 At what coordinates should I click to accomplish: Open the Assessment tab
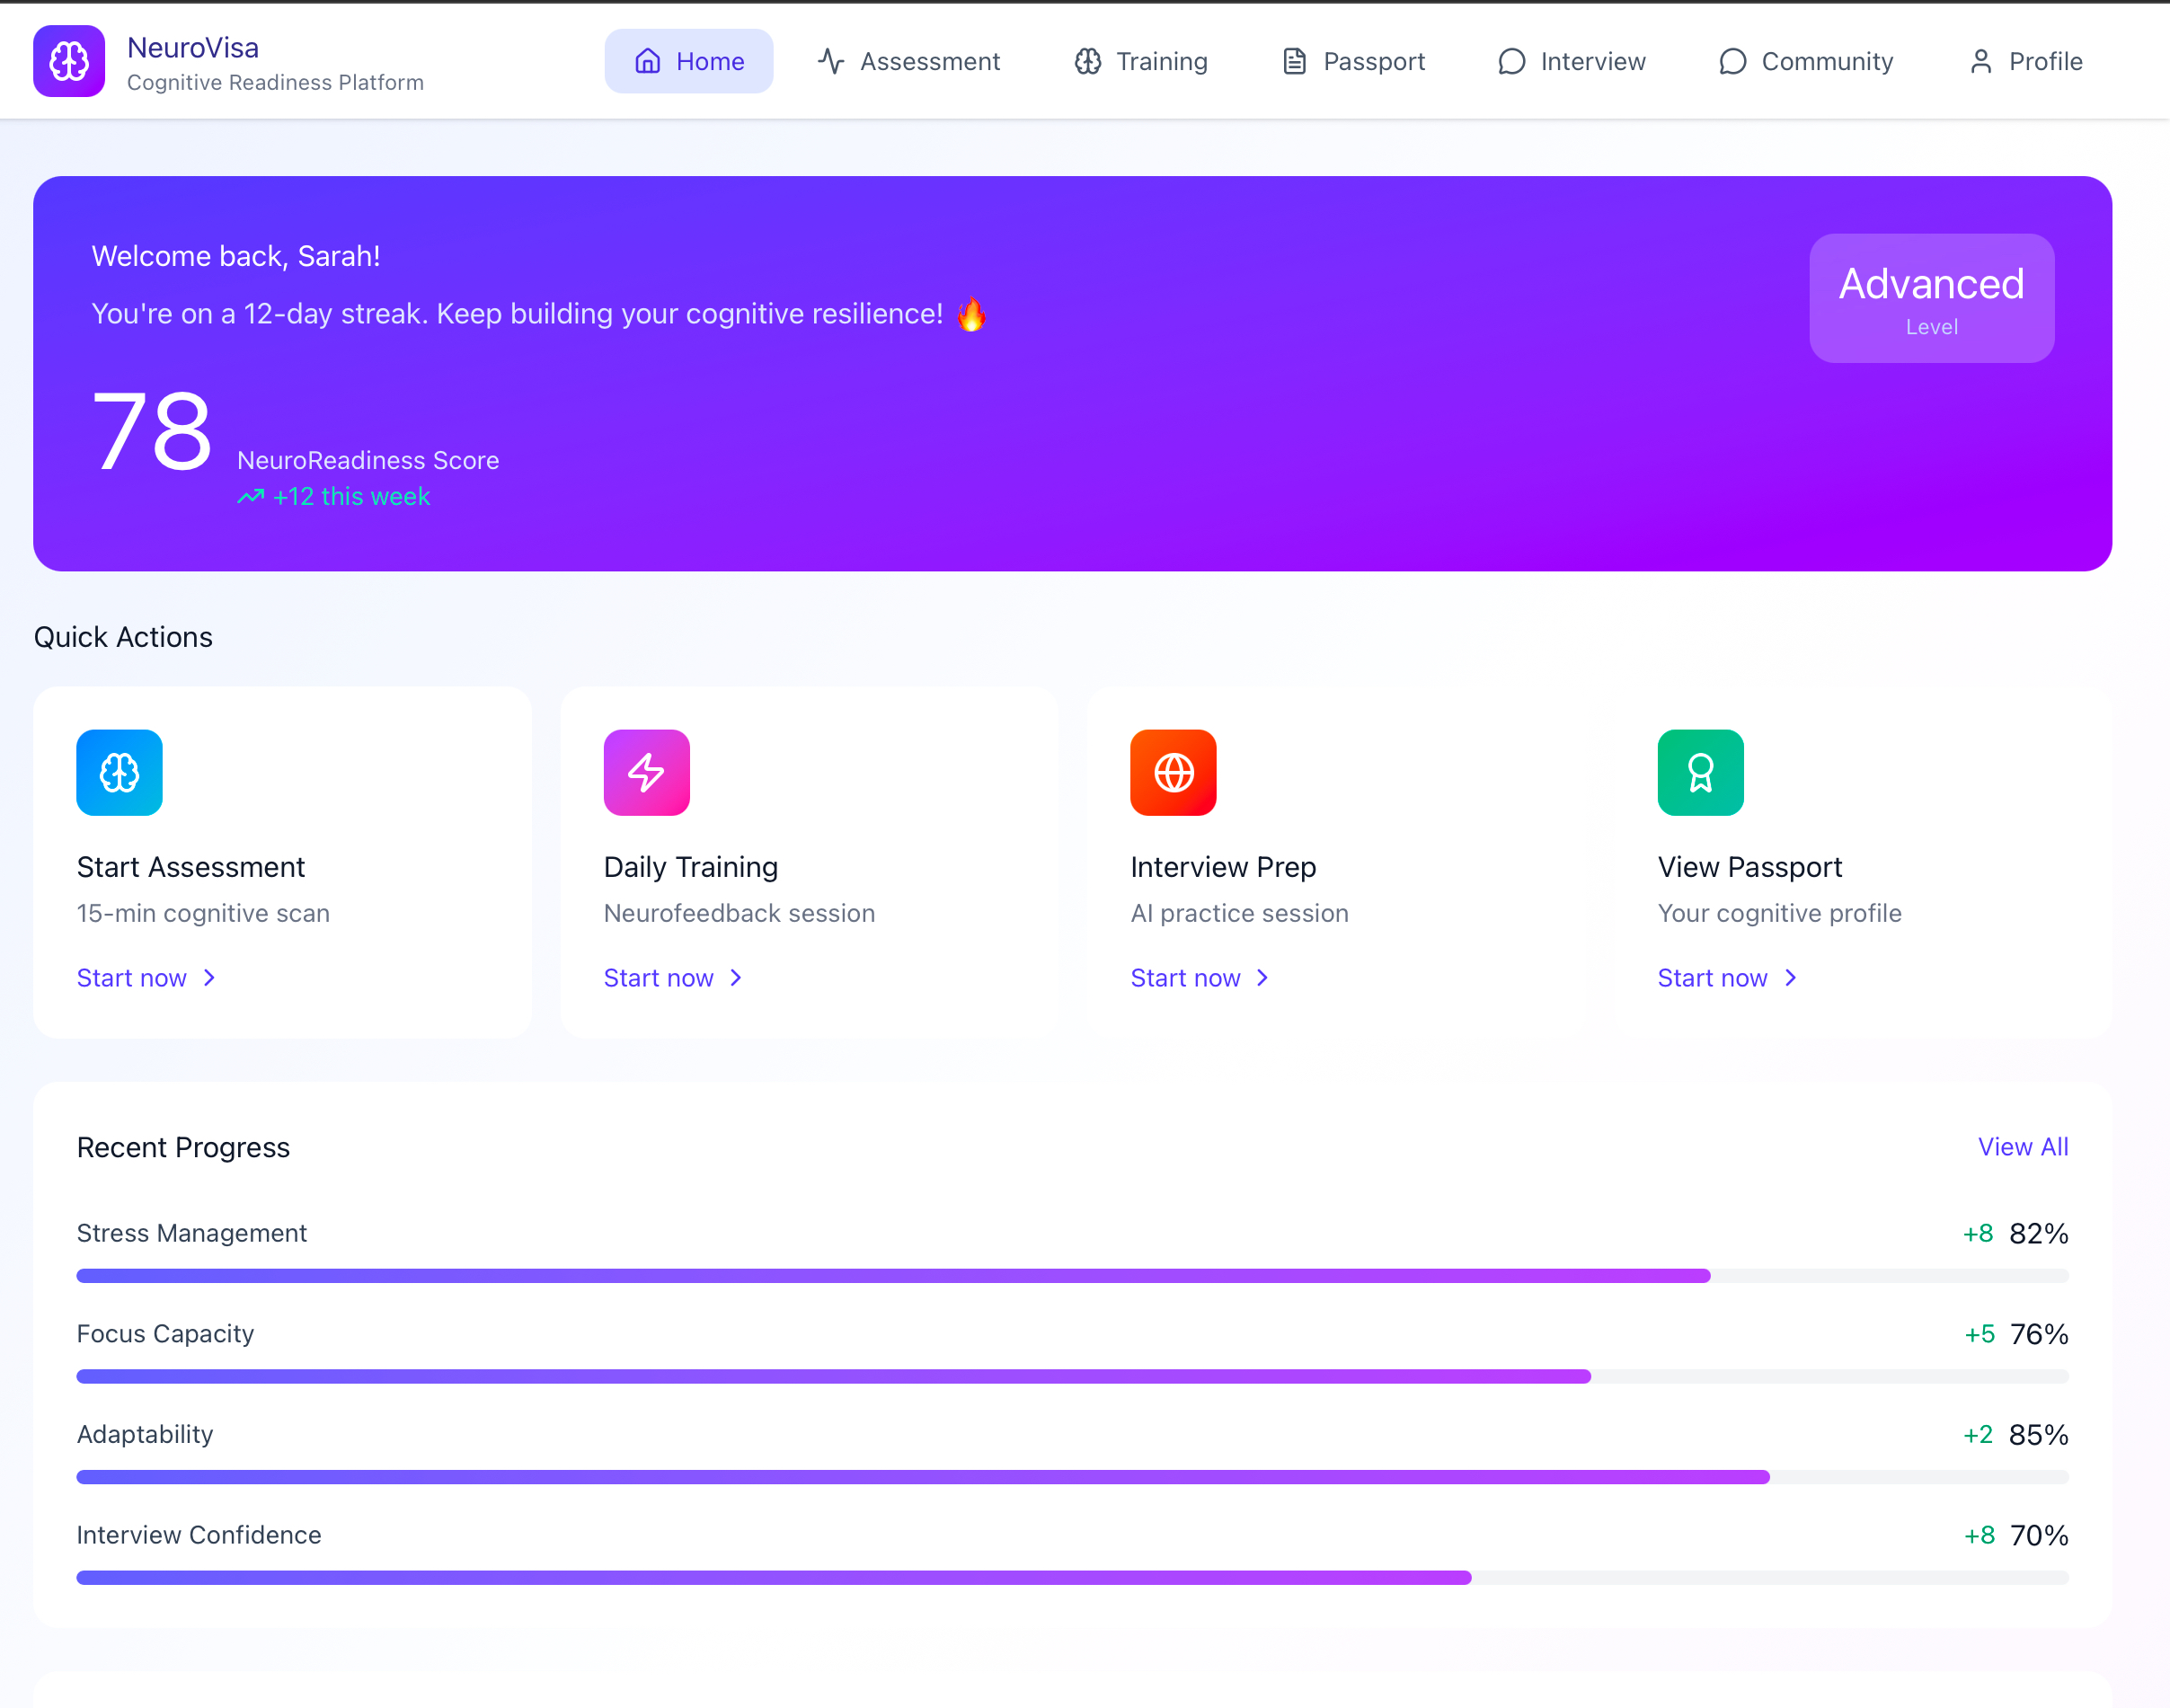click(x=908, y=61)
